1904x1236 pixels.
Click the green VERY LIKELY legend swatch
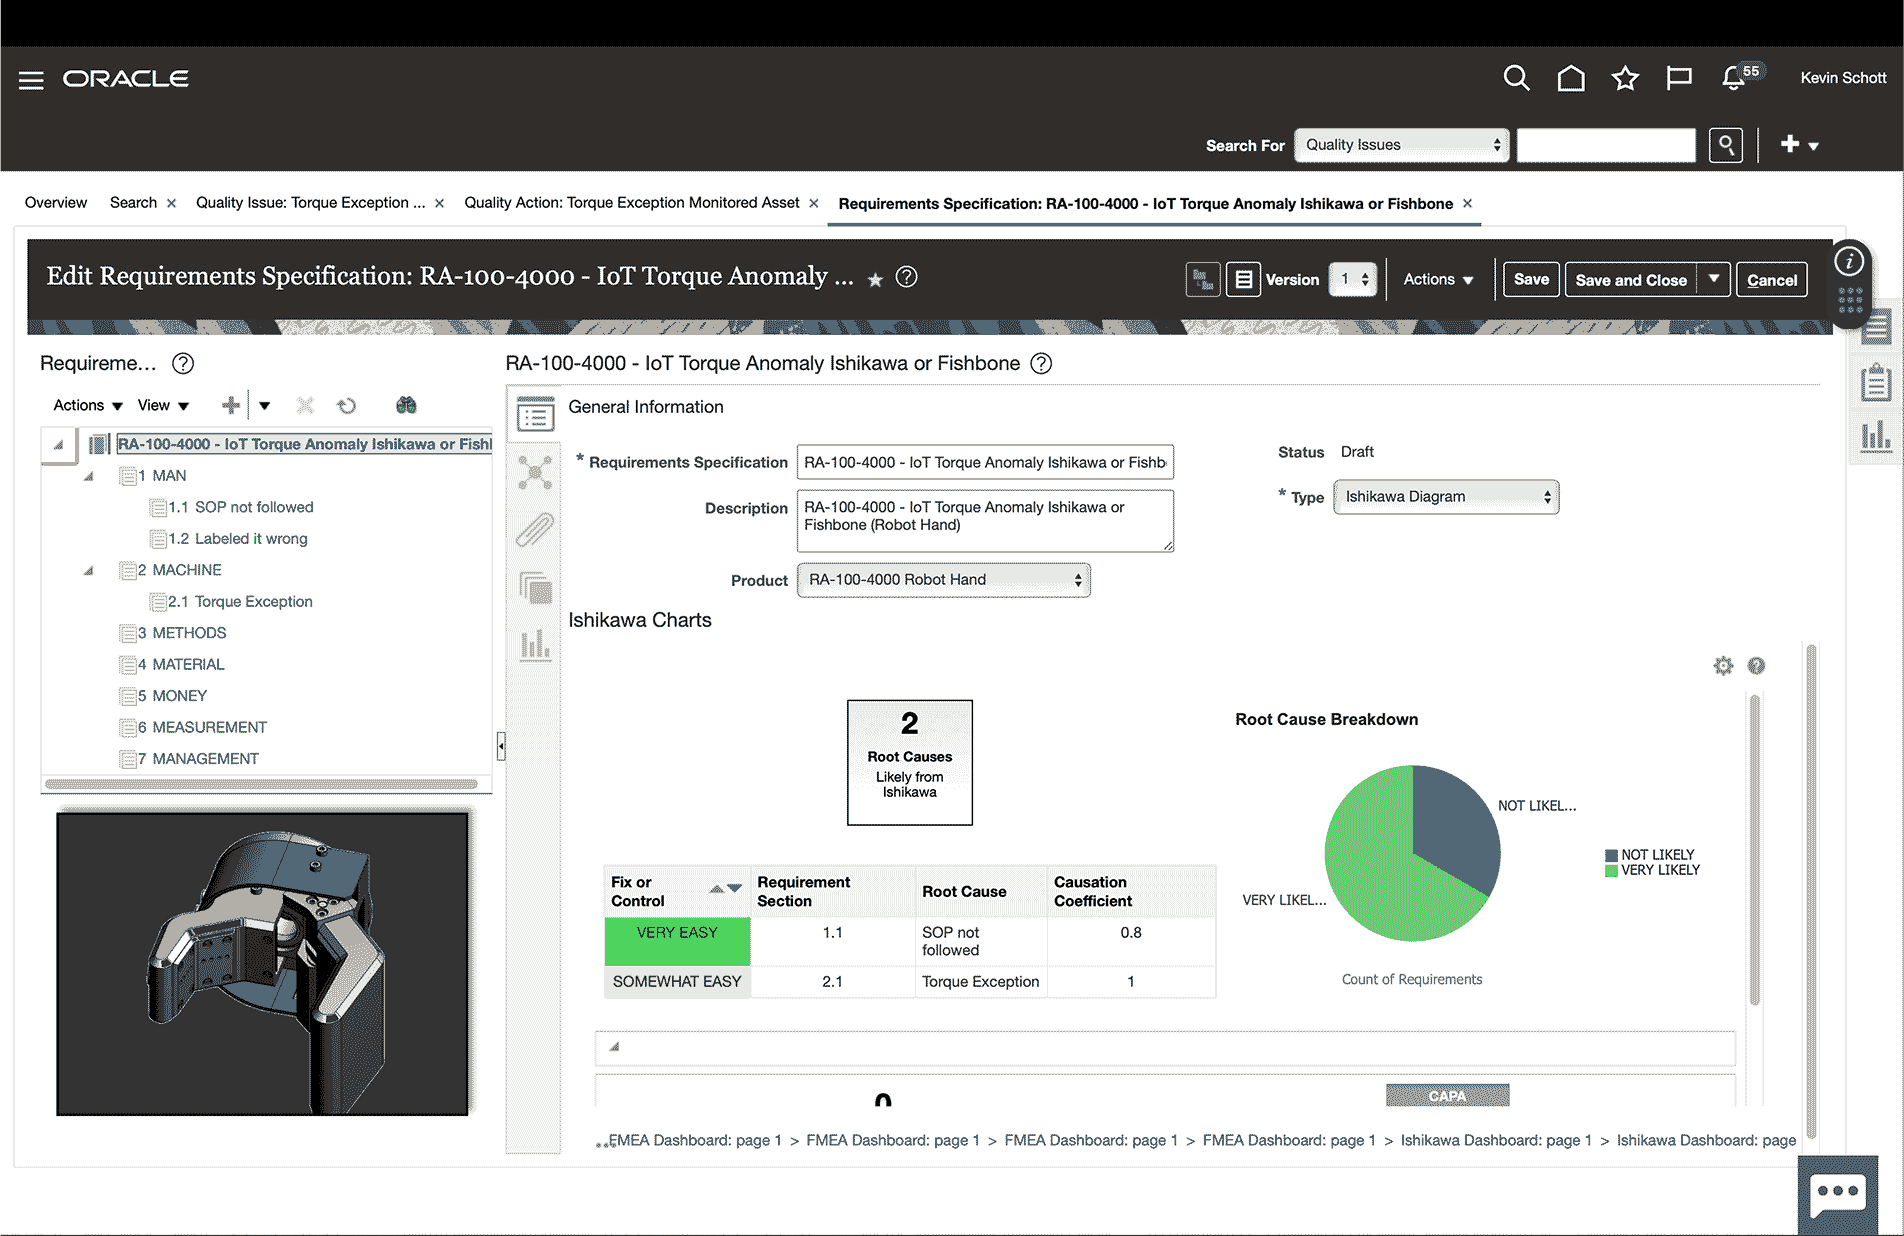pos(1611,871)
